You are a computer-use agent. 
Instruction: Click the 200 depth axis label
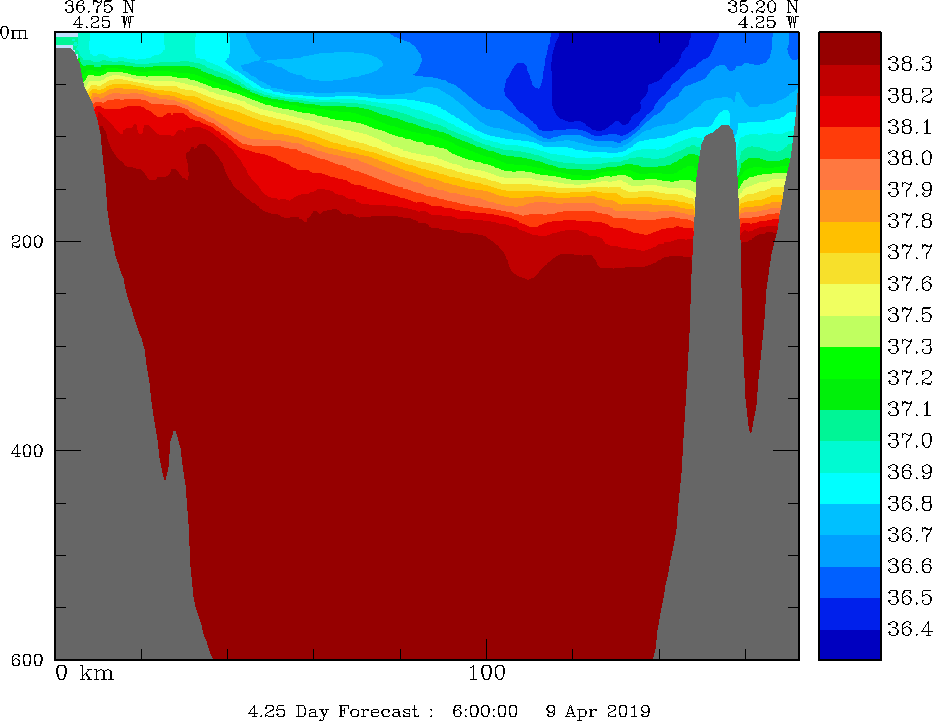pos(27,242)
